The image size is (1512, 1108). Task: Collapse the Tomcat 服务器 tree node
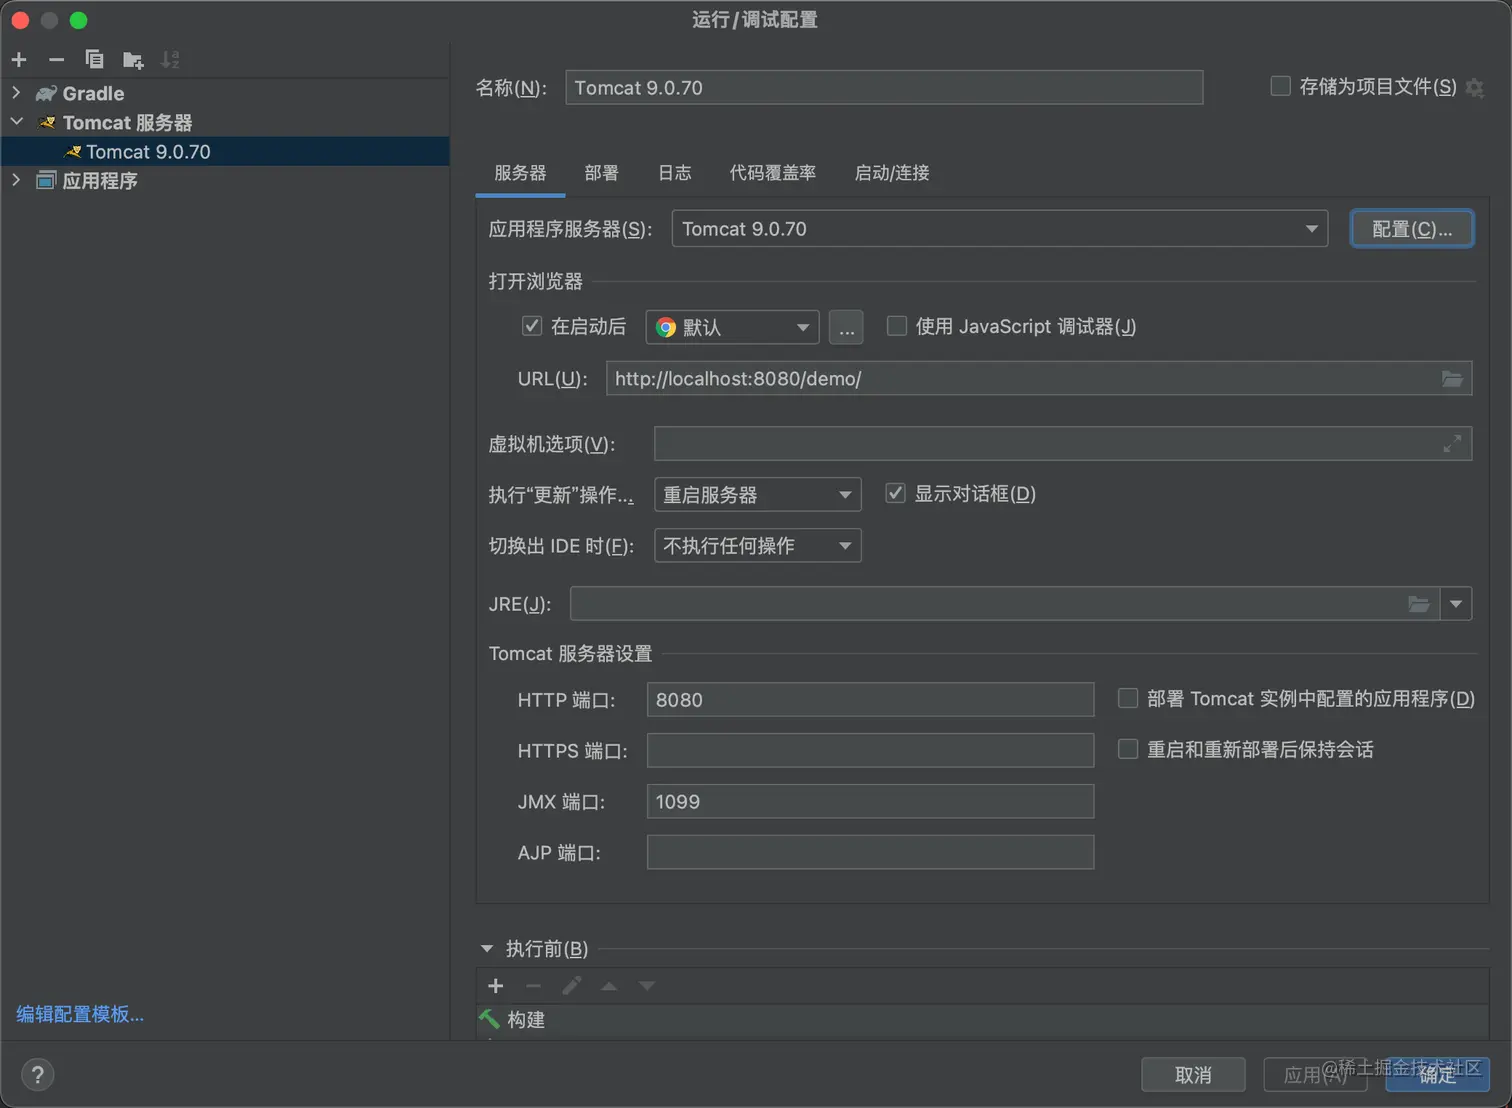pos(16,122)
